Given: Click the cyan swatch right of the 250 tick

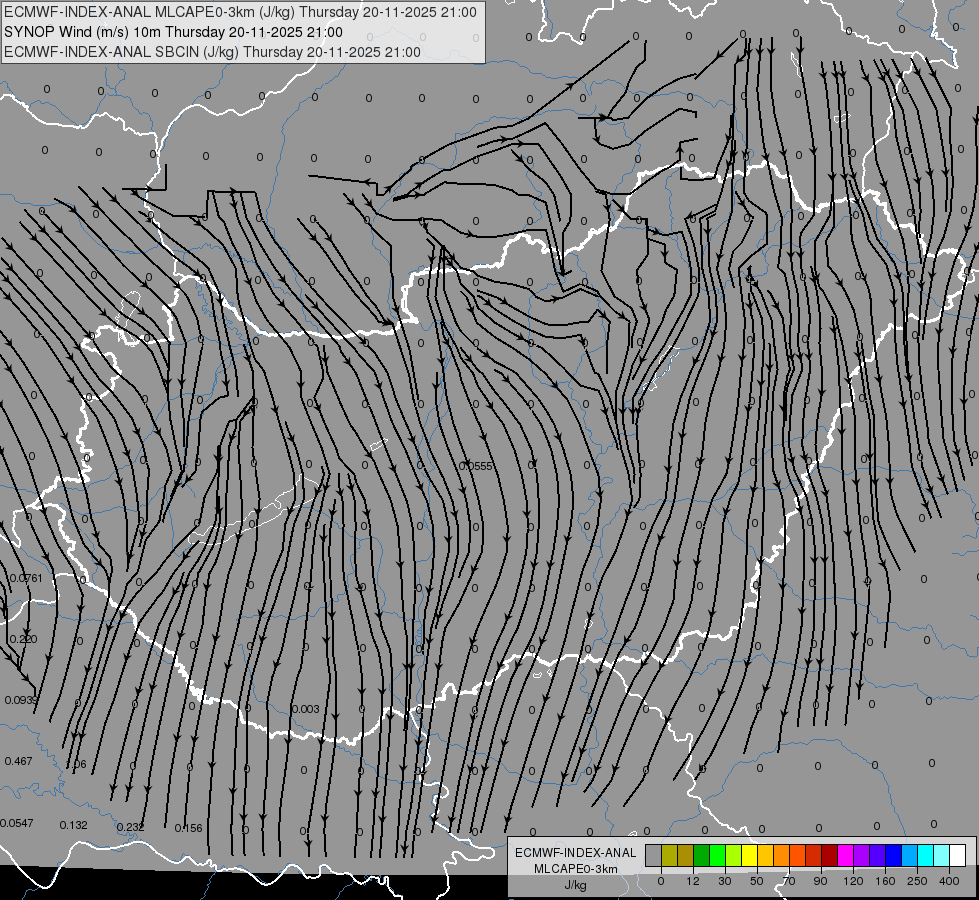Looking at the screenshot, I should [926, 855].
